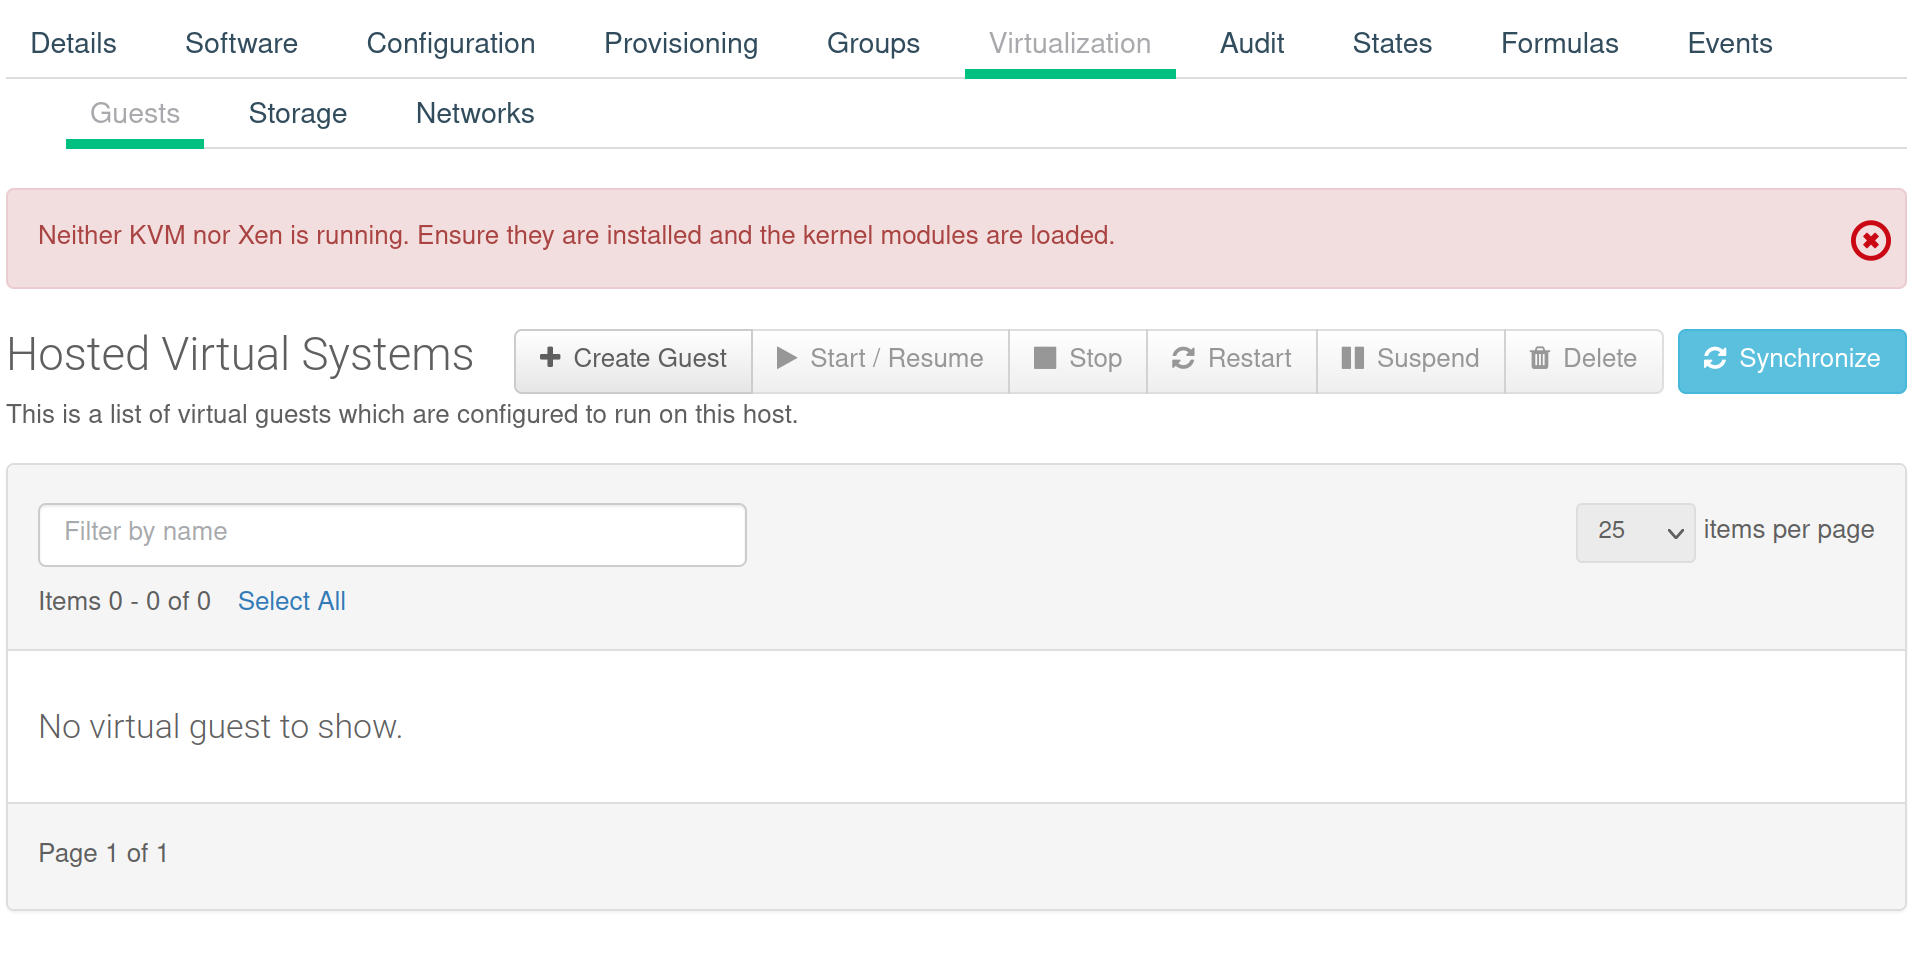Switch to the Networks subtab

pyautogui.click(x=474, y=113)
